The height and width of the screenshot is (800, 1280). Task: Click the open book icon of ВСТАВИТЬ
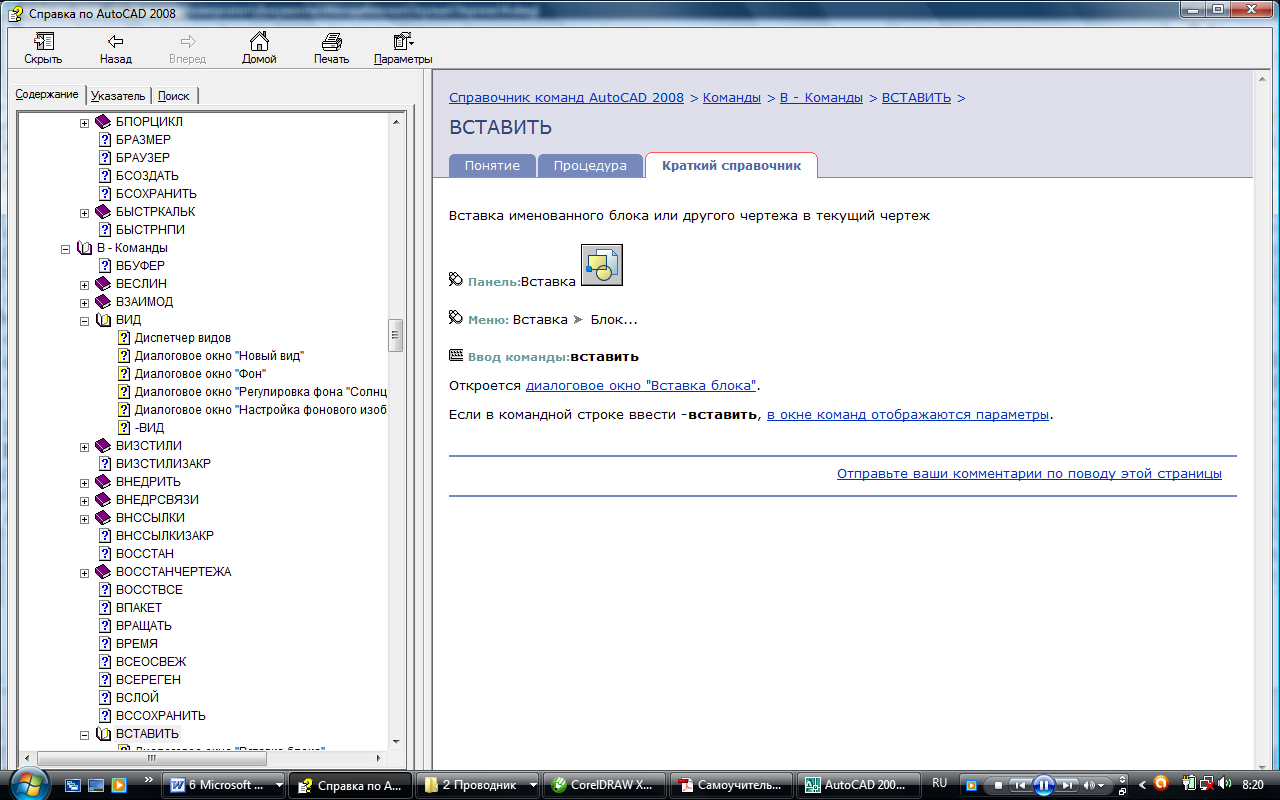103,734
